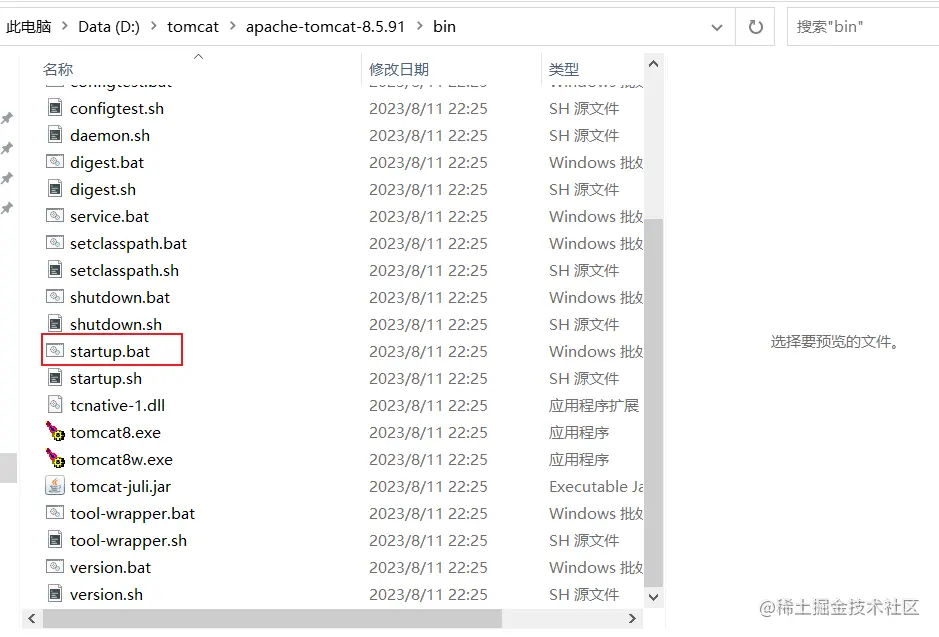Click the tomcat8w.exe application icon
The height and width of the screenshot is (637, 939).
[x=55, y=459]
